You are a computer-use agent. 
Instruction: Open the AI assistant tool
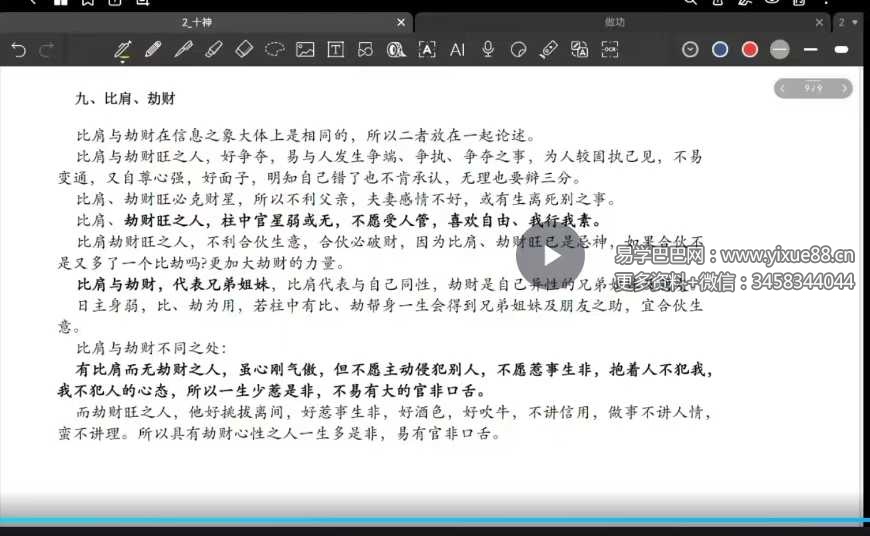point(457,49)
